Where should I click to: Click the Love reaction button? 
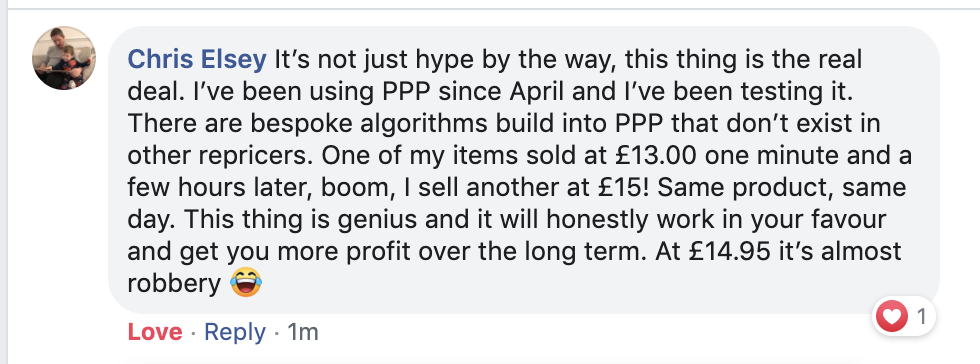(155, 332)
